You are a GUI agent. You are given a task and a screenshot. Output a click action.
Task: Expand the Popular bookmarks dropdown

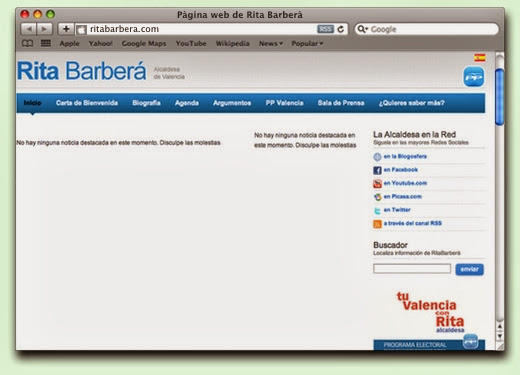[x=307, y=43]
